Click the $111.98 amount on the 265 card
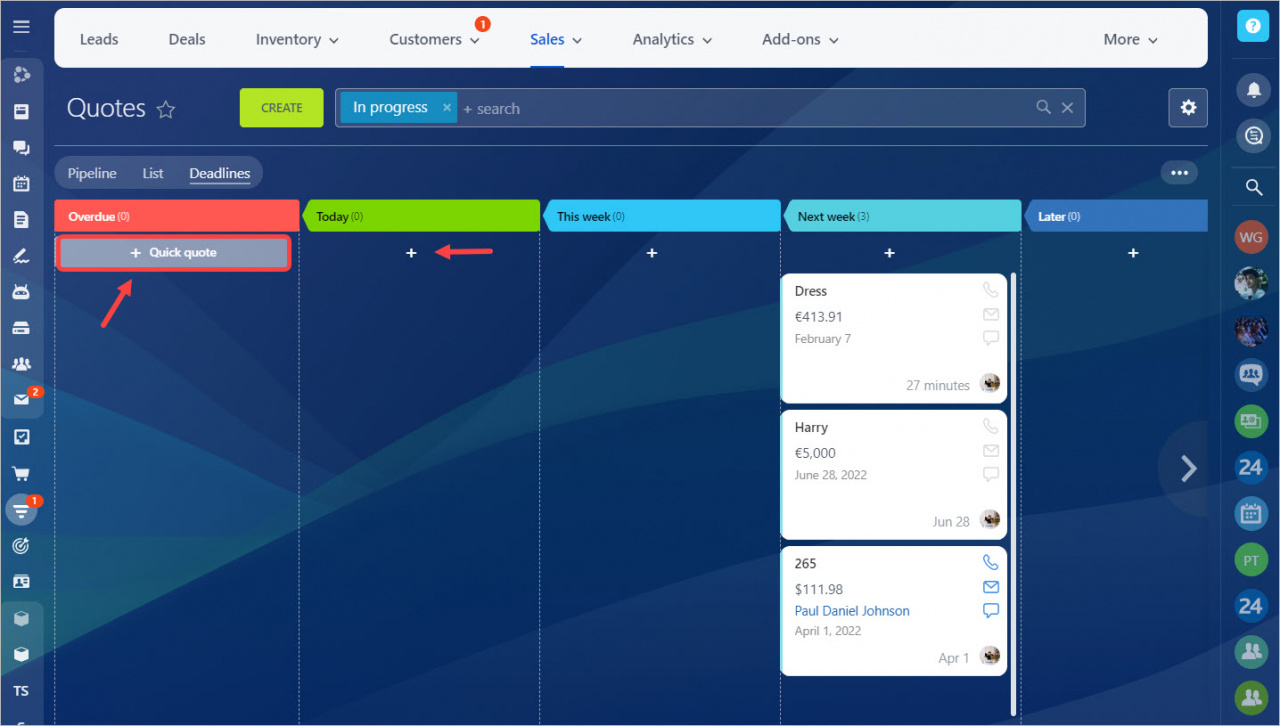Viewport: 1280px width, 726px height. pos(819,589)
